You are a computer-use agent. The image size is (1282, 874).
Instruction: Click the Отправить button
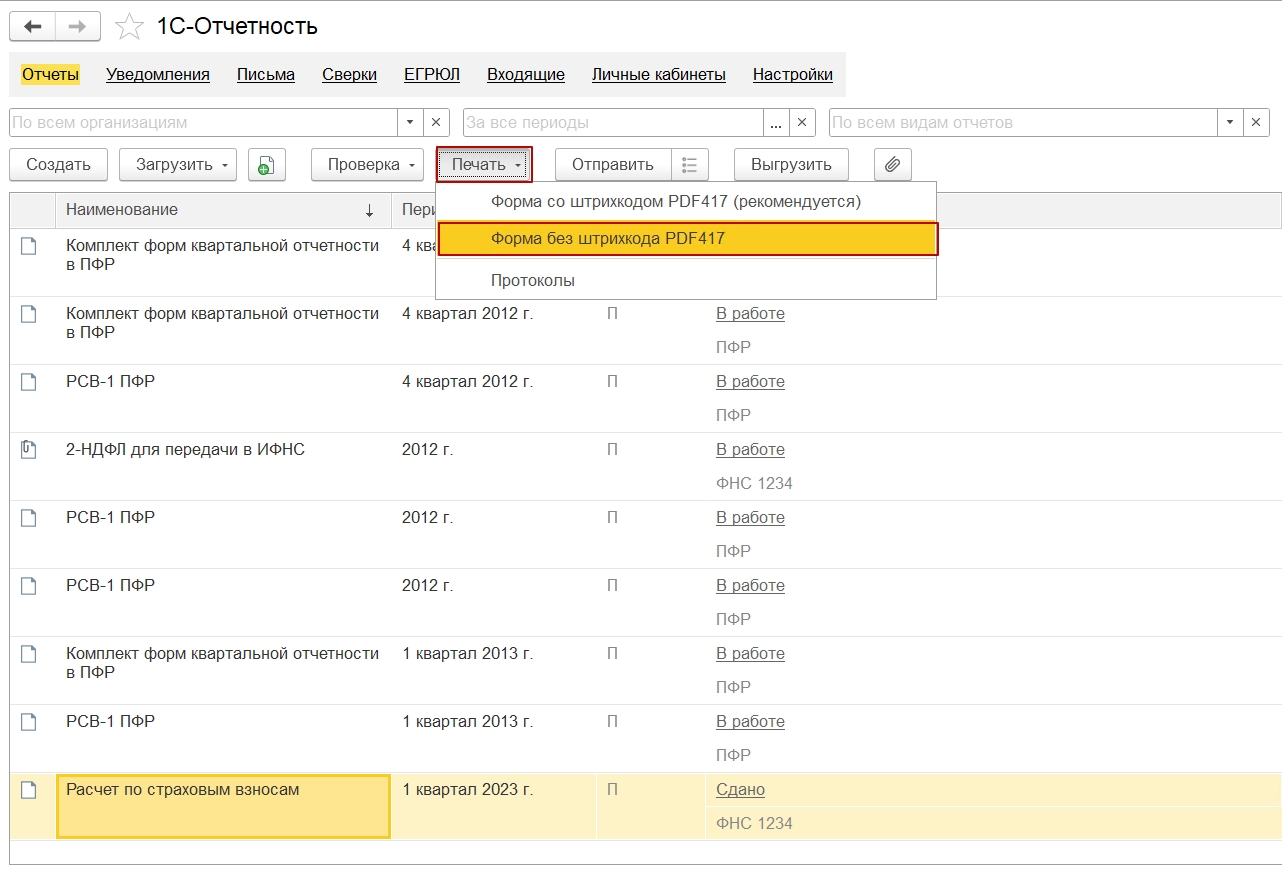click(x=613, y=165)
